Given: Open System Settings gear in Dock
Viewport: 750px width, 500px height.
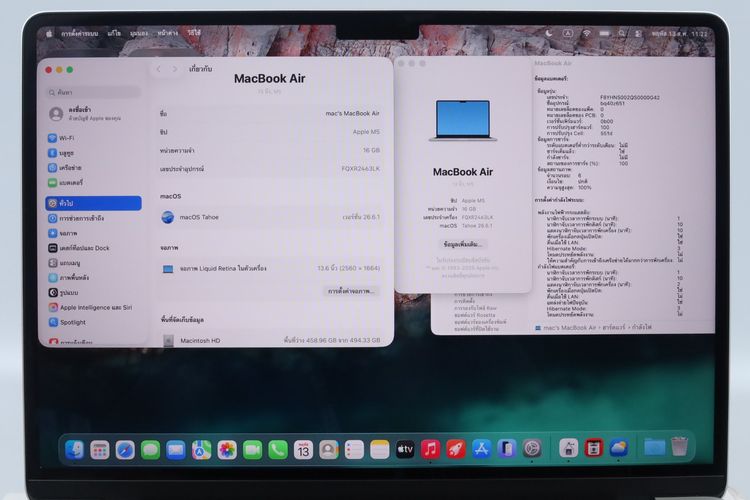Looking at the screenshot, I should click(532, 448).
